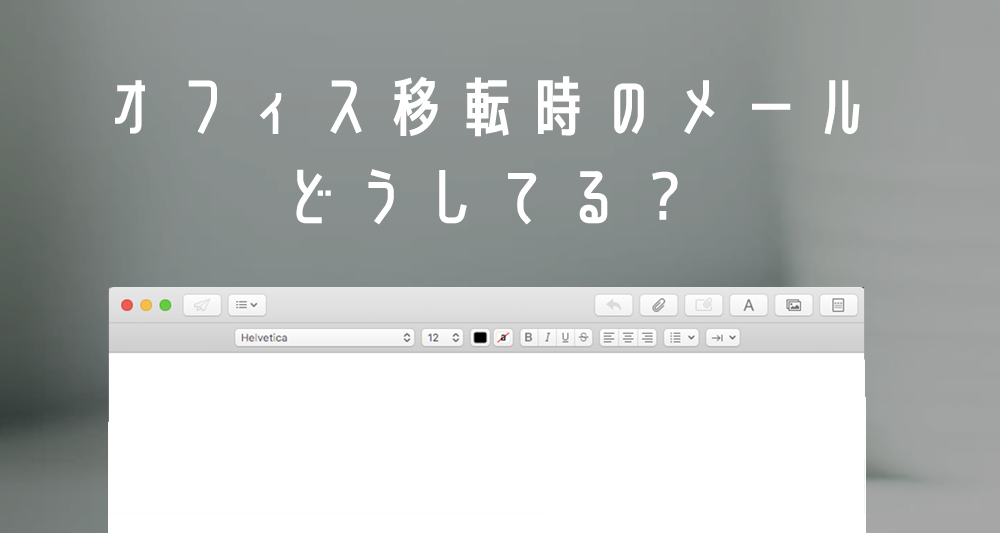Click inside the empty message body
Image resolution: width=1000 pixels, height=533 pixels.
(x=487, y=443)
